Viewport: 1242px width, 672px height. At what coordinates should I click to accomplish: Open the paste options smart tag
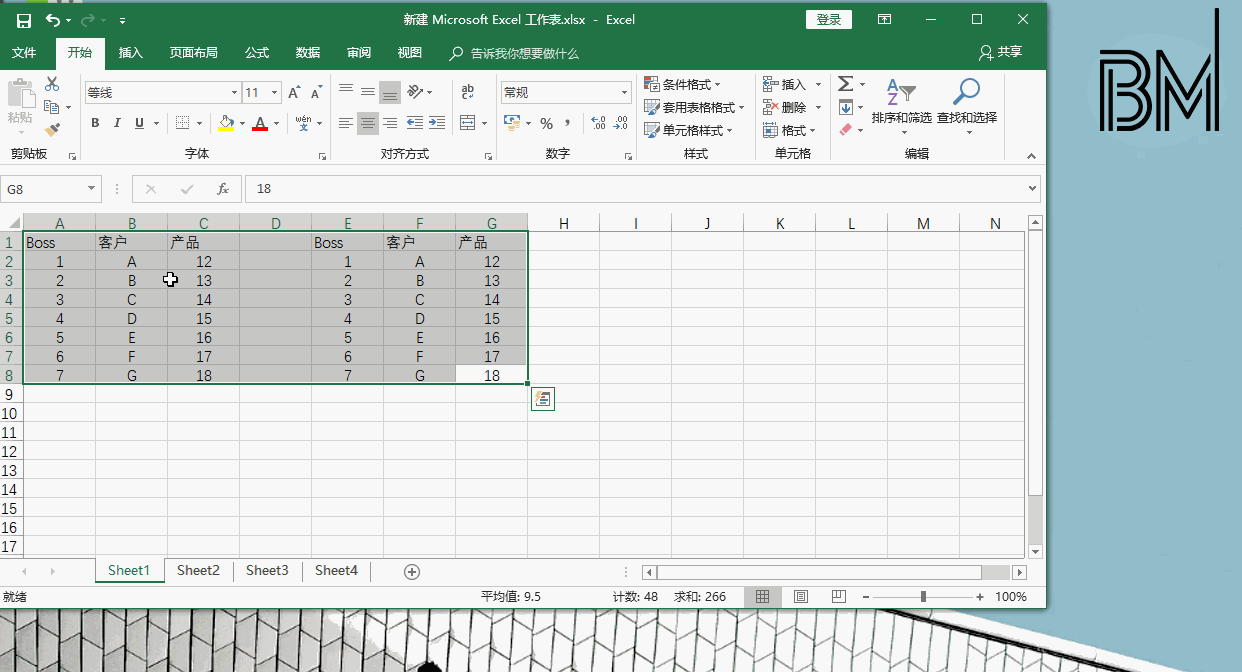[542, 399]
